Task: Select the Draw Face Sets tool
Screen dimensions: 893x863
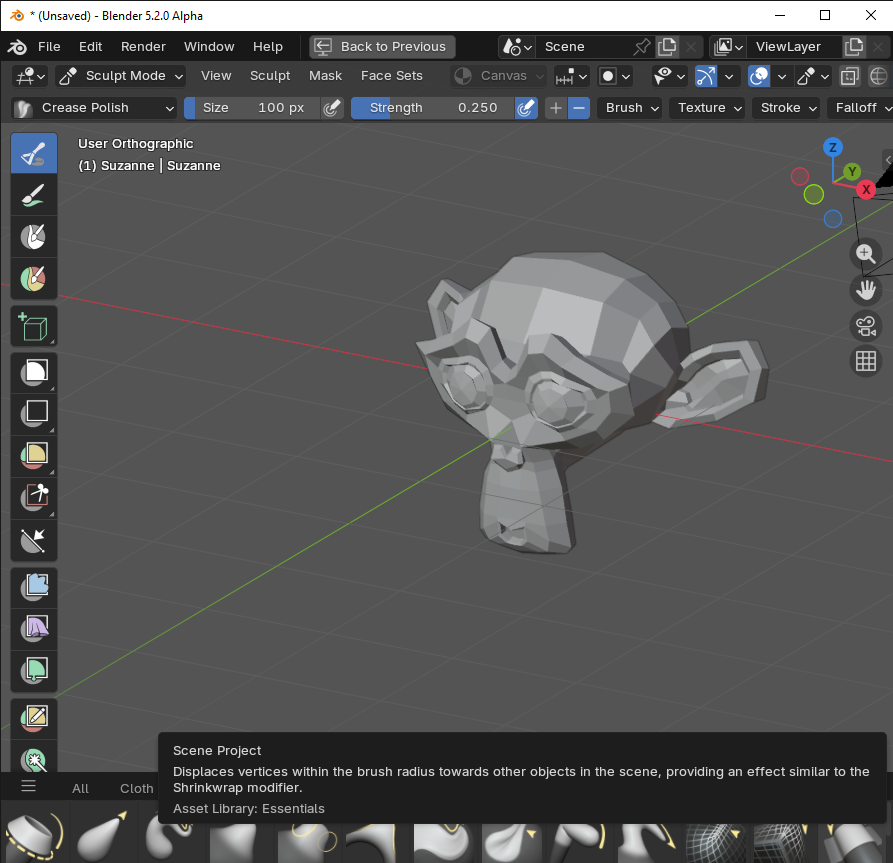Action: click(34, 278)
